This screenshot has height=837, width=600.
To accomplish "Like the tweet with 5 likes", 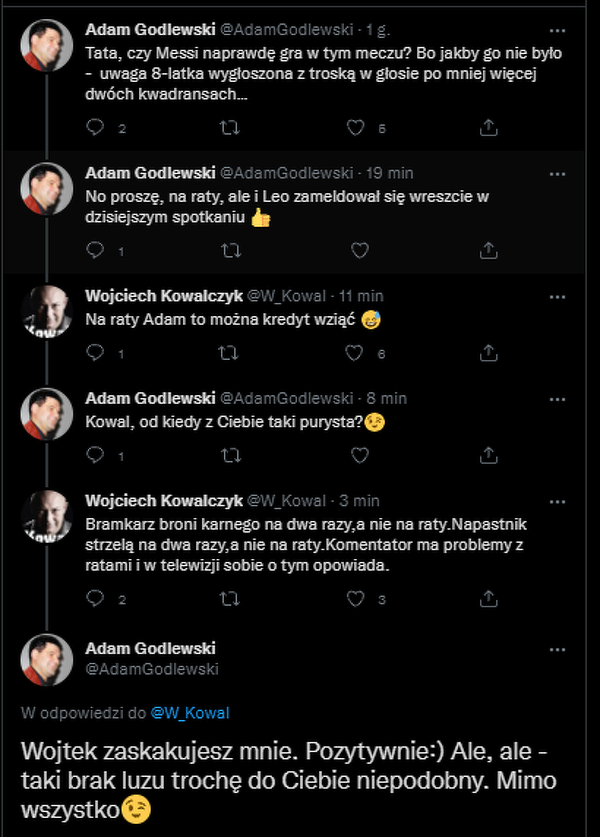I will point(355,128).
